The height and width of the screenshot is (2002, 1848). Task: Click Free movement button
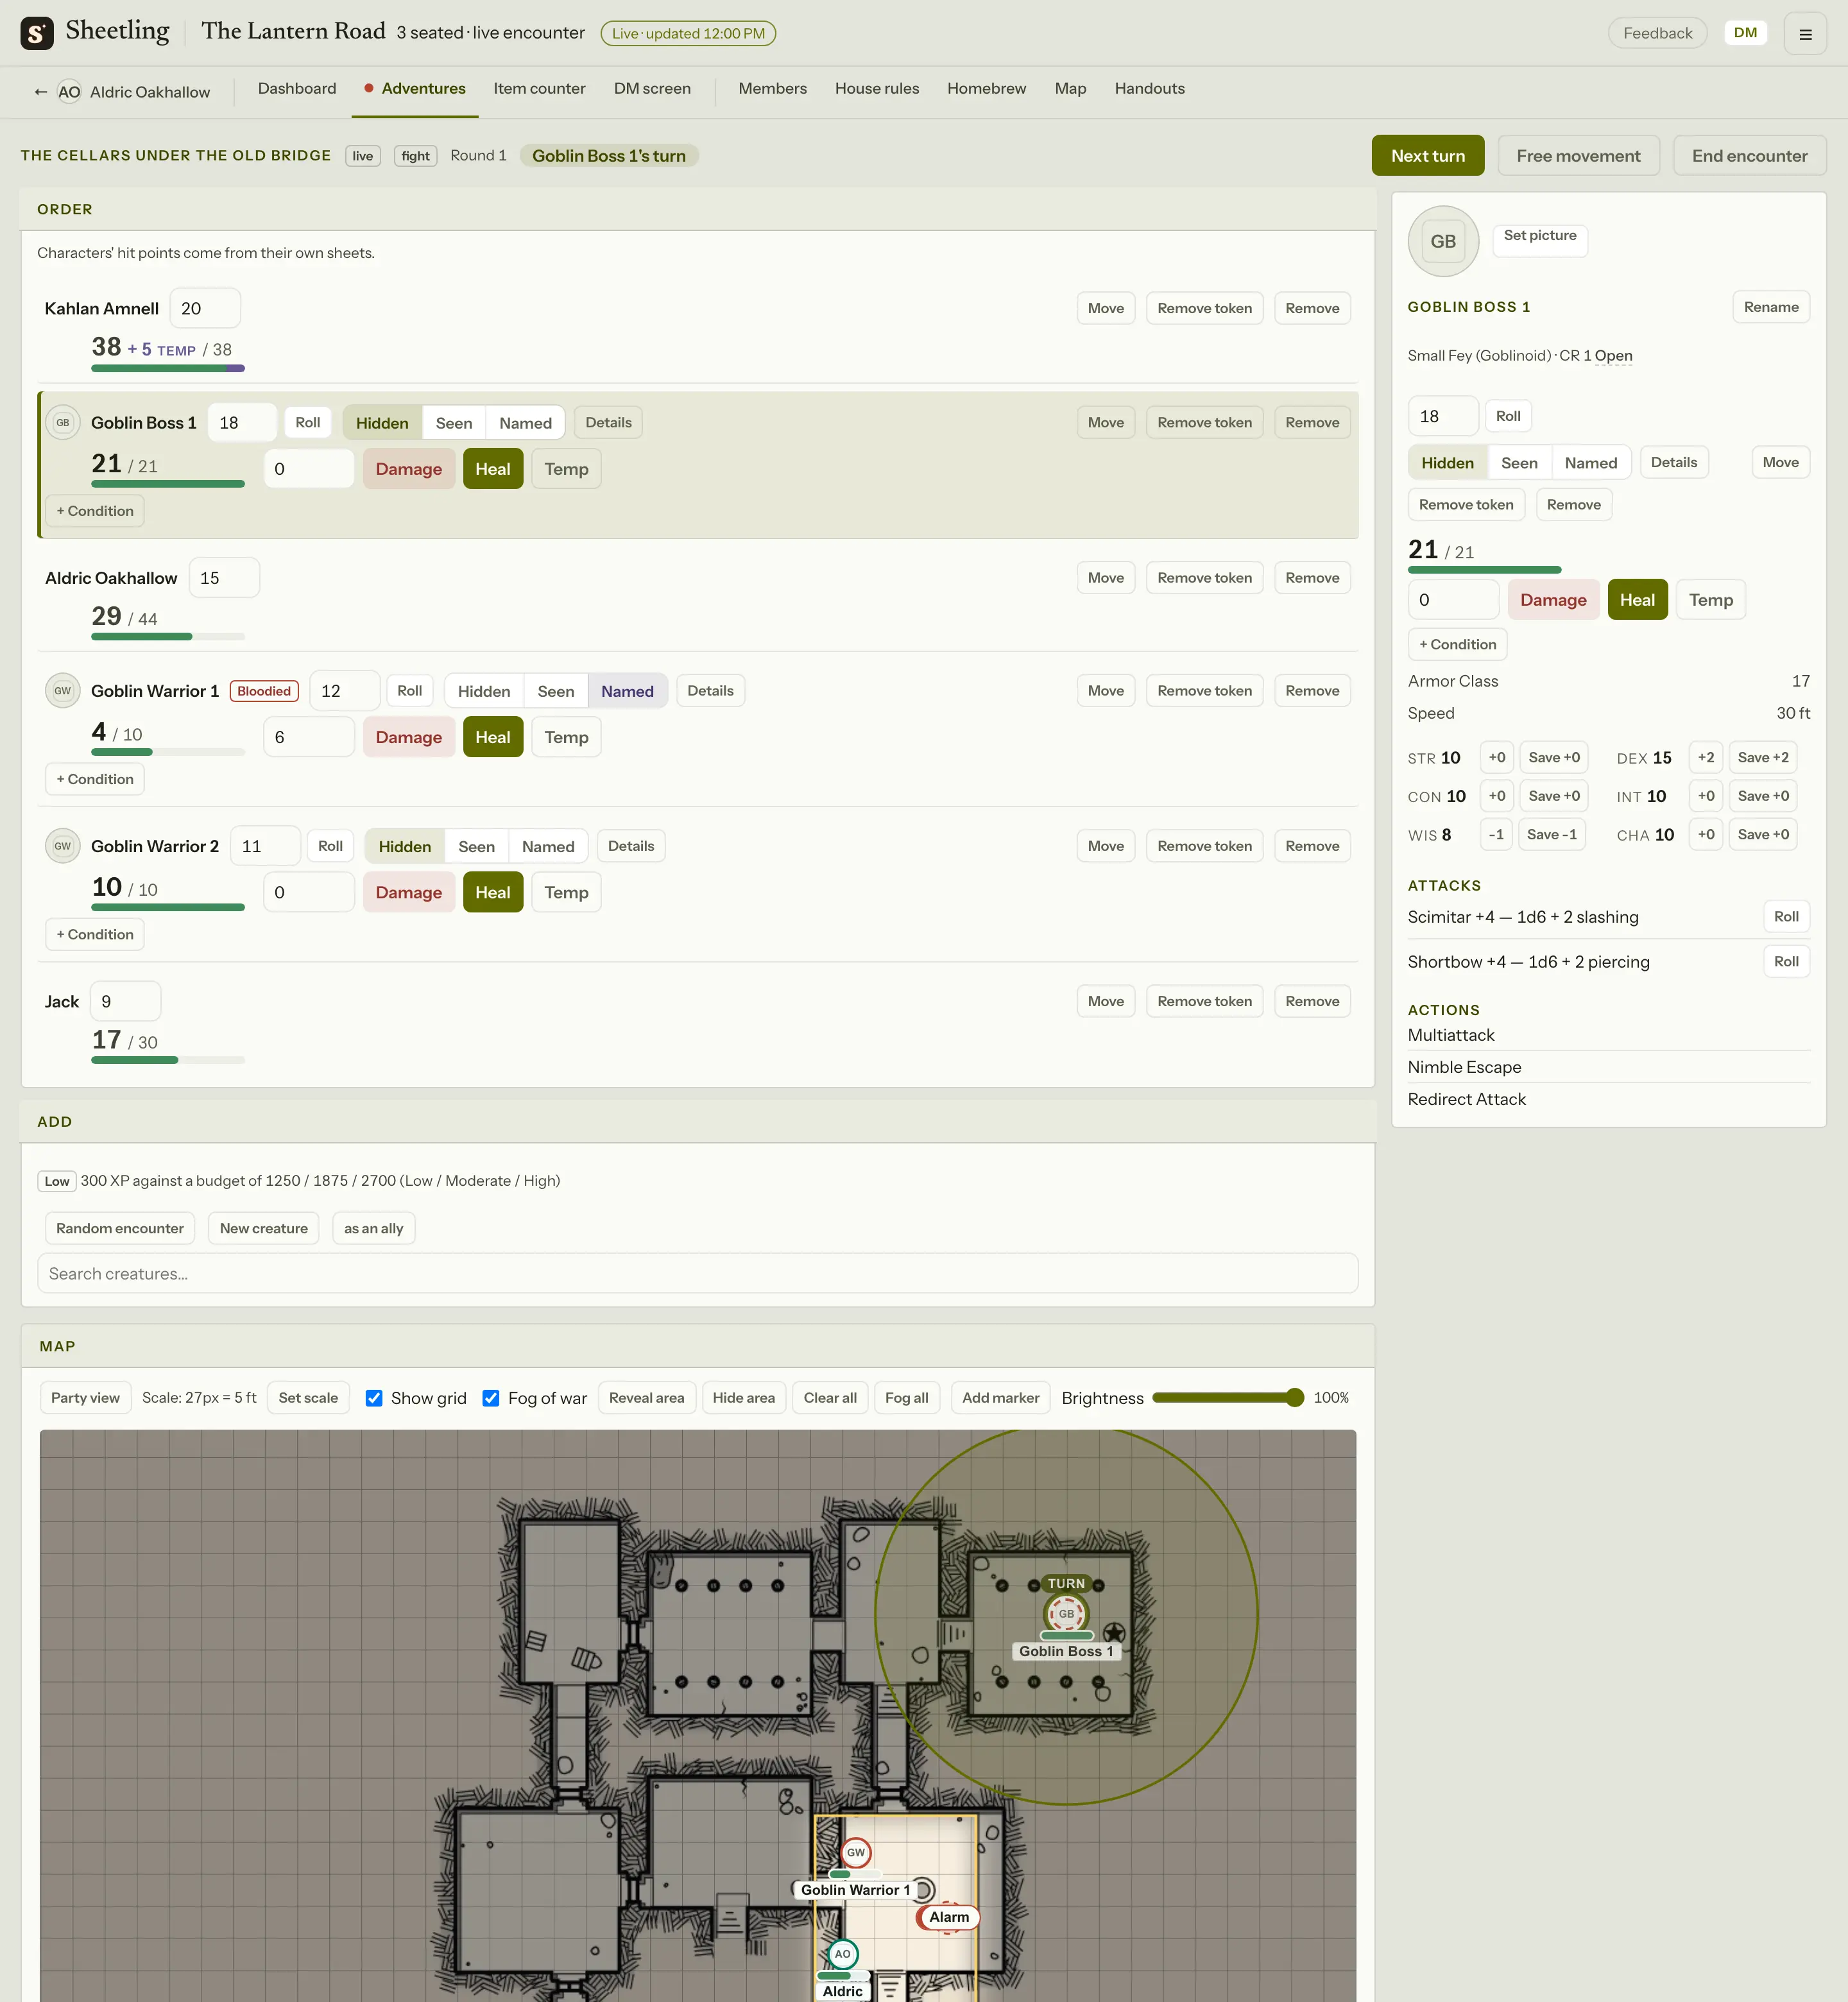pos(1578,156)
